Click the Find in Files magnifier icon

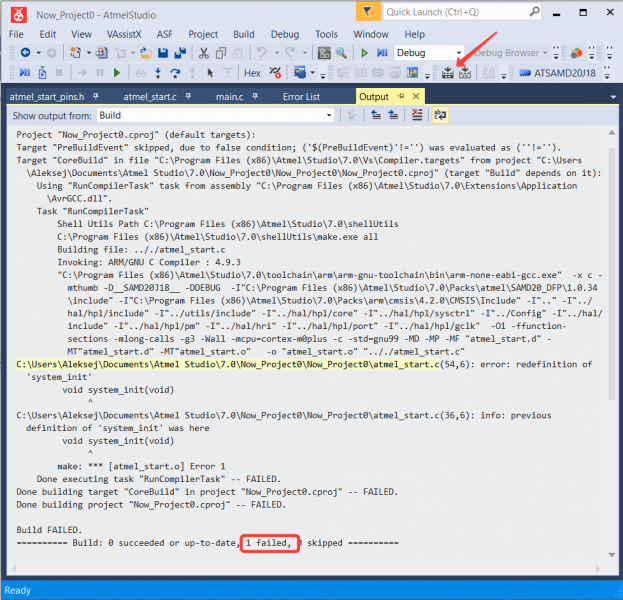coord(341,53)
